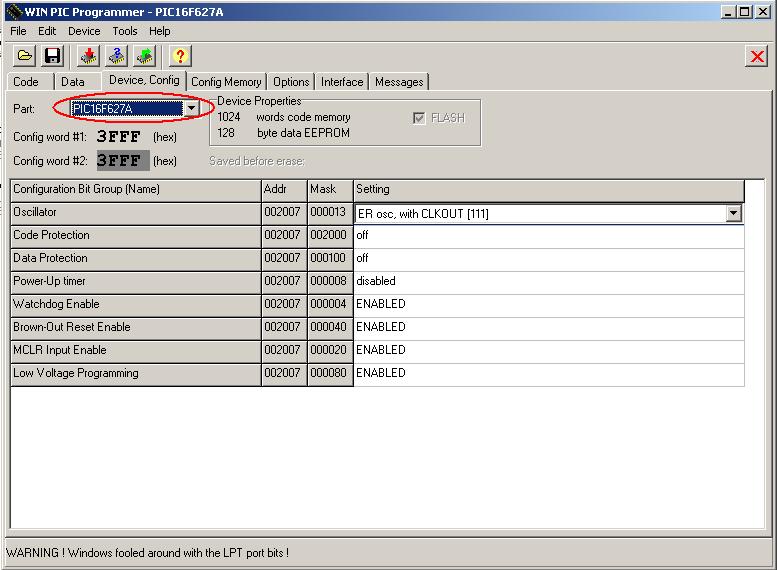The height and width of the screenshot is (570, 777).
Task: Open the Oscillator setting dropdown arrow
Action: 733,214
